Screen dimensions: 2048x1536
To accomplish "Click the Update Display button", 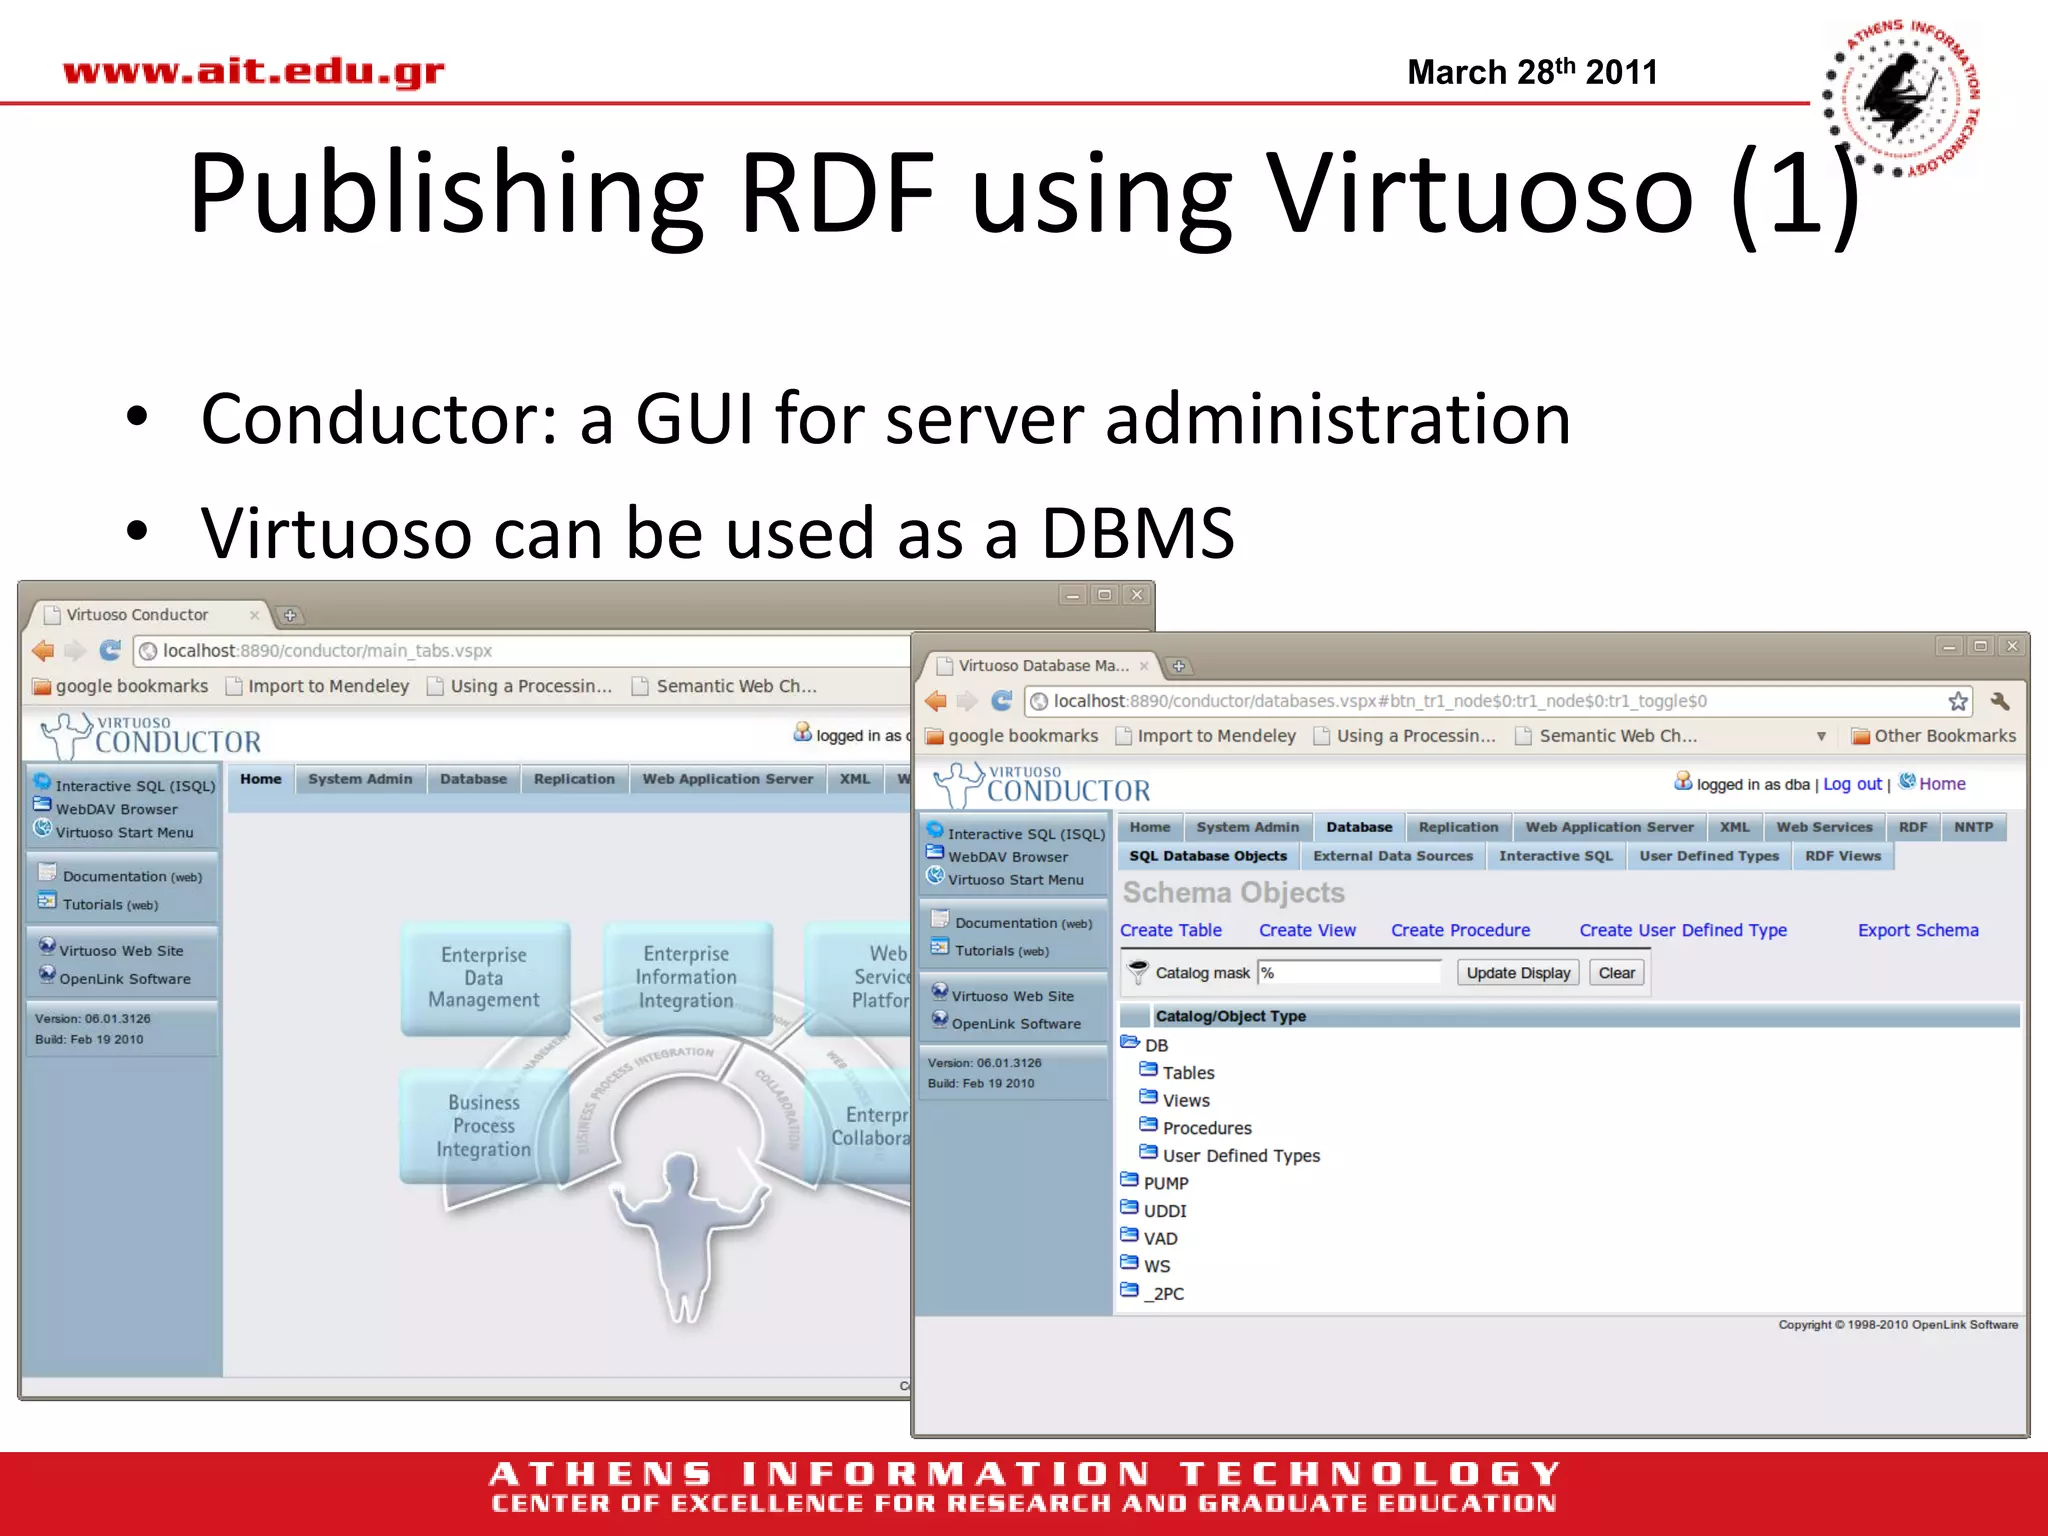I will tap(1517, 973).
